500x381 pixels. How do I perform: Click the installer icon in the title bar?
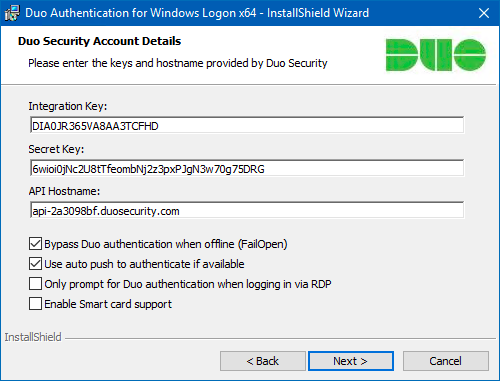coord(12,13)
